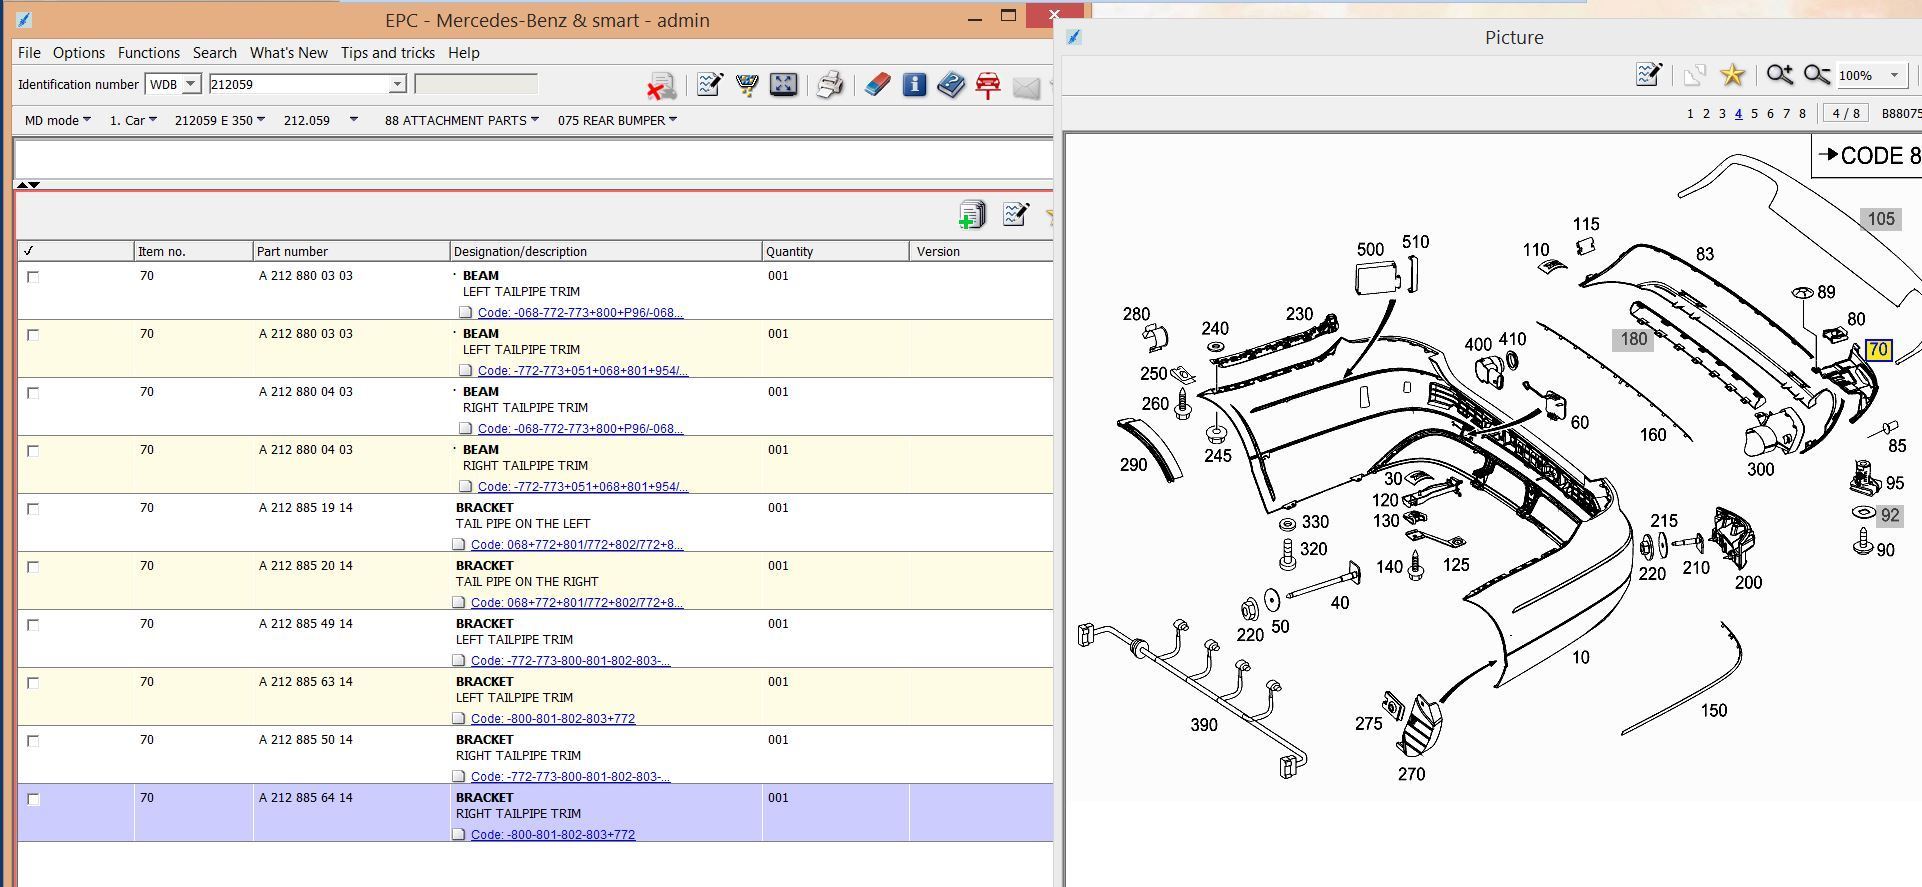Image resolution: width=1922 pixels, height=887 pixels.
Task: Open the blue info icon
Action: (914, 85)
